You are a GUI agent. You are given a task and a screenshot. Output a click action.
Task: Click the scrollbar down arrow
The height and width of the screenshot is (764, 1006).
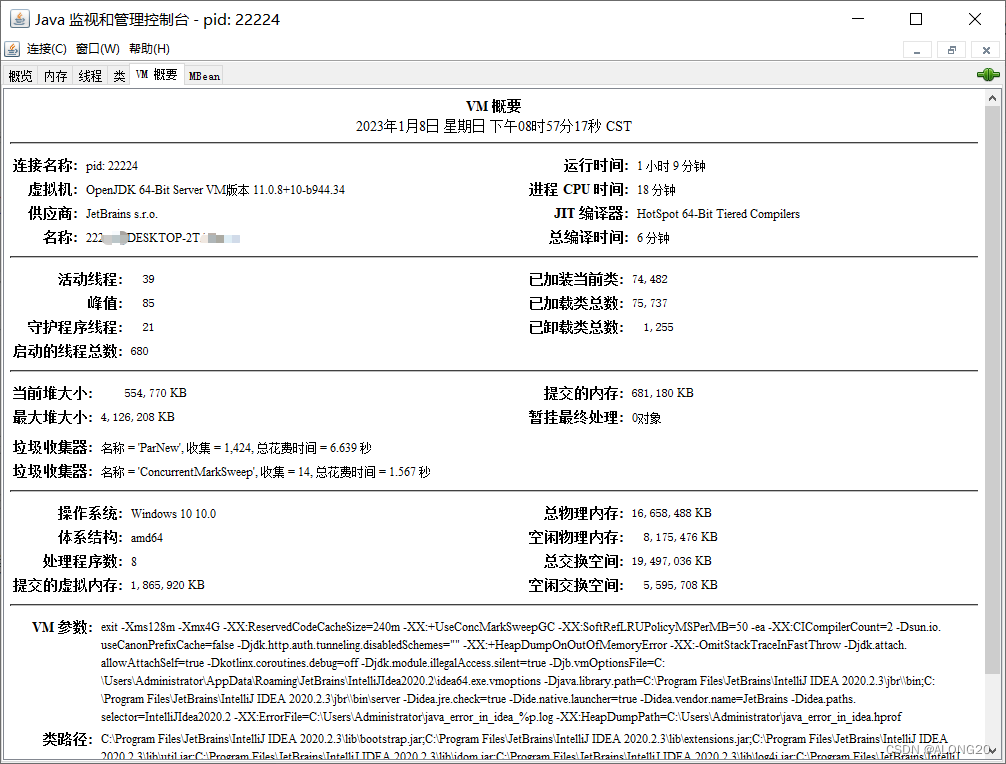click(x=993, y=751)
